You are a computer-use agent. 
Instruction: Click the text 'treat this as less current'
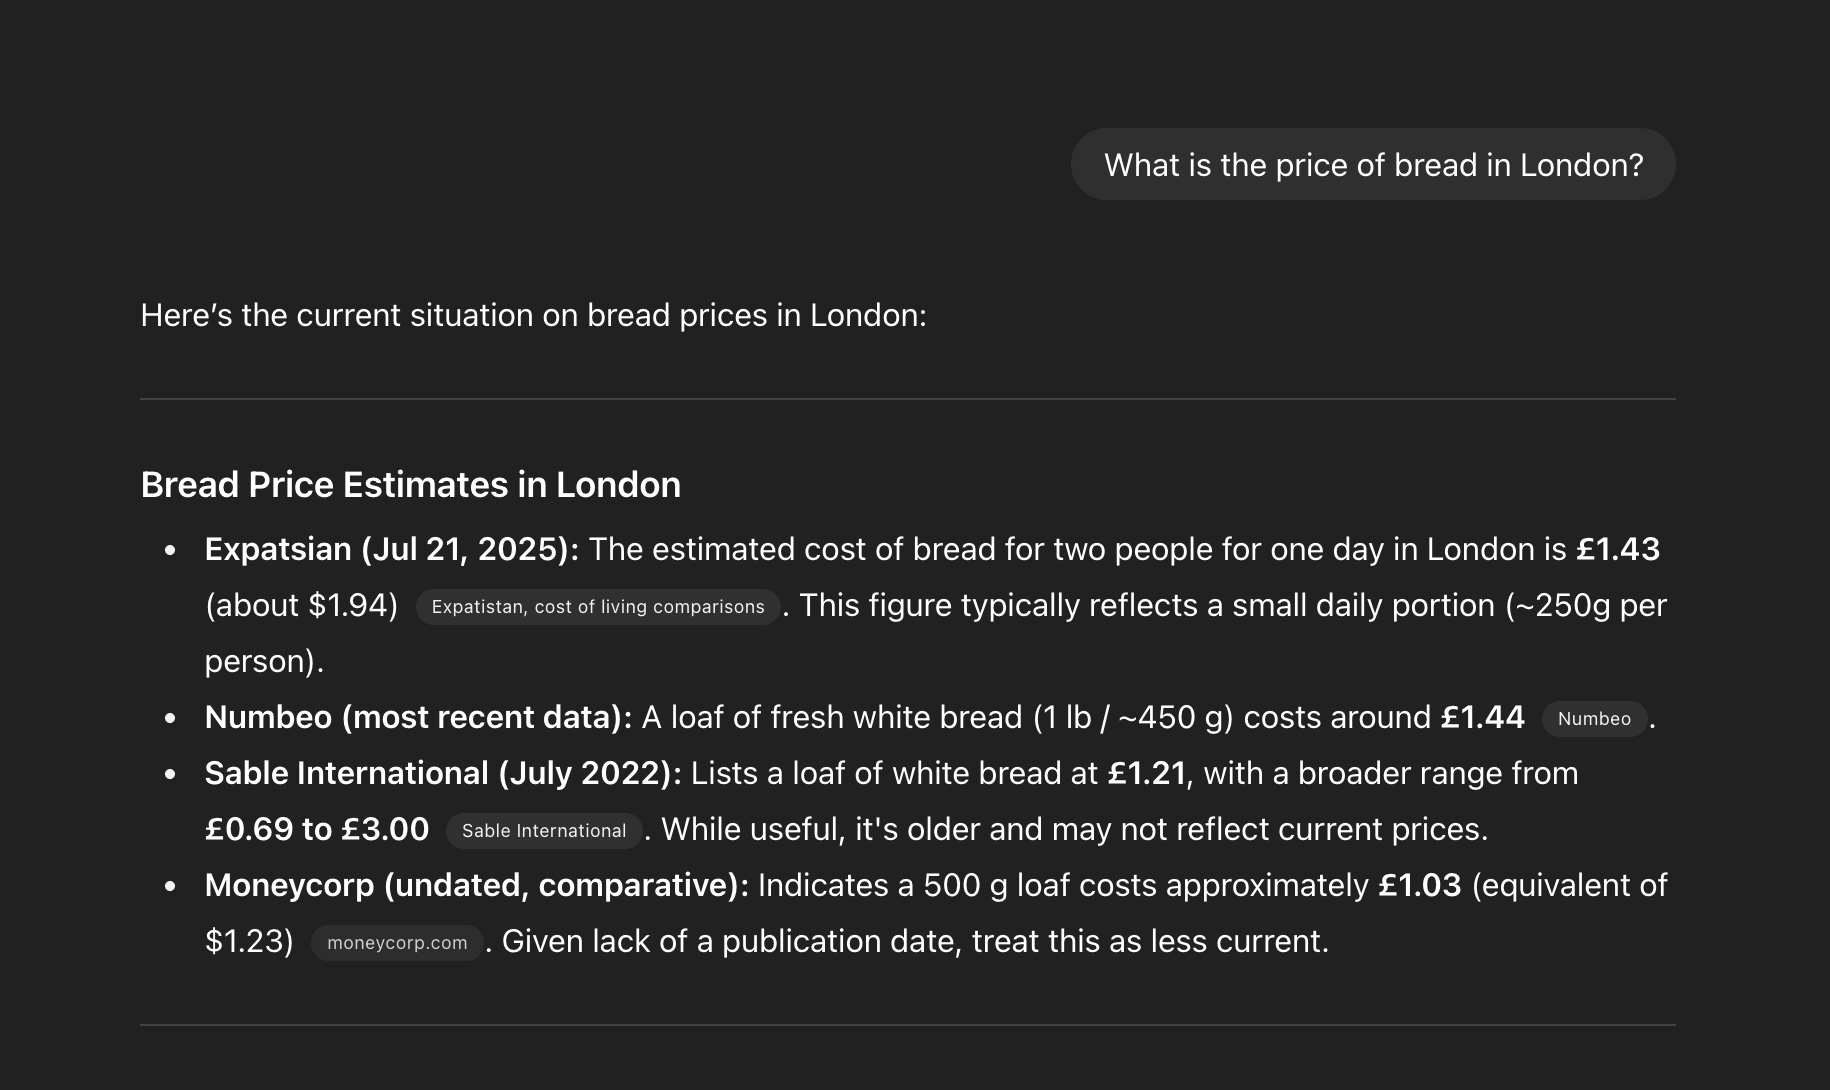tap(1148, 941)
